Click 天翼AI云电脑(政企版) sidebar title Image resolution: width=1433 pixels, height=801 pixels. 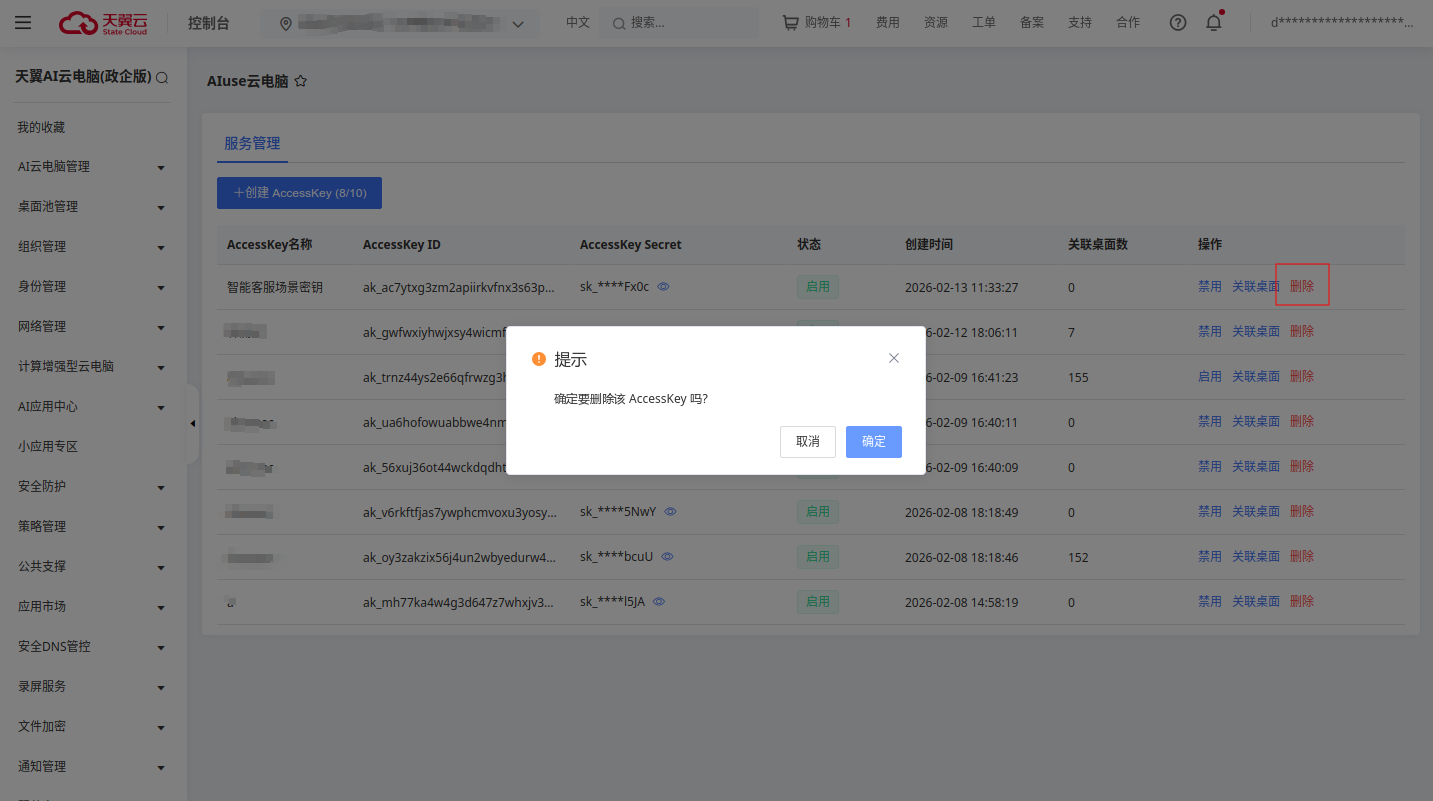pos(83,76)
